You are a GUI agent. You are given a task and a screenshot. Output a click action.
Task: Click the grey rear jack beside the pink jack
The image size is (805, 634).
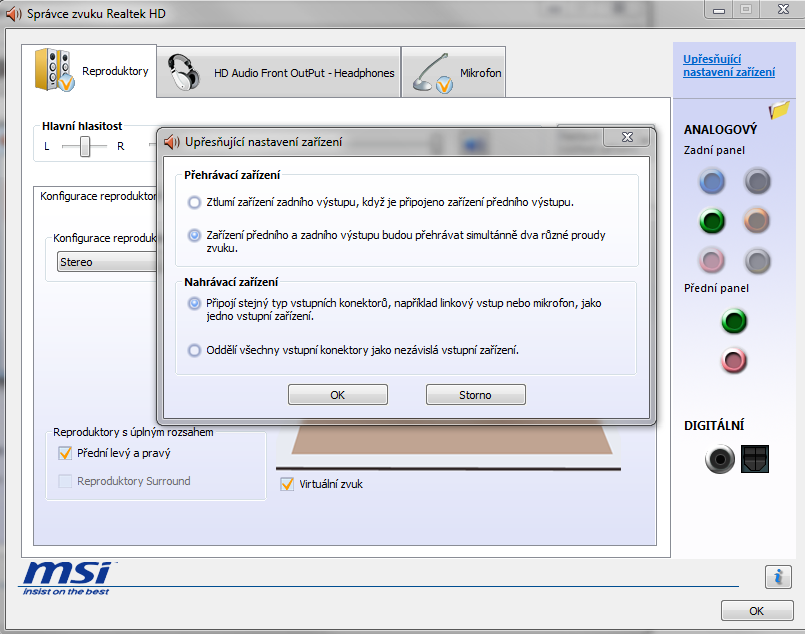point(757,261)
